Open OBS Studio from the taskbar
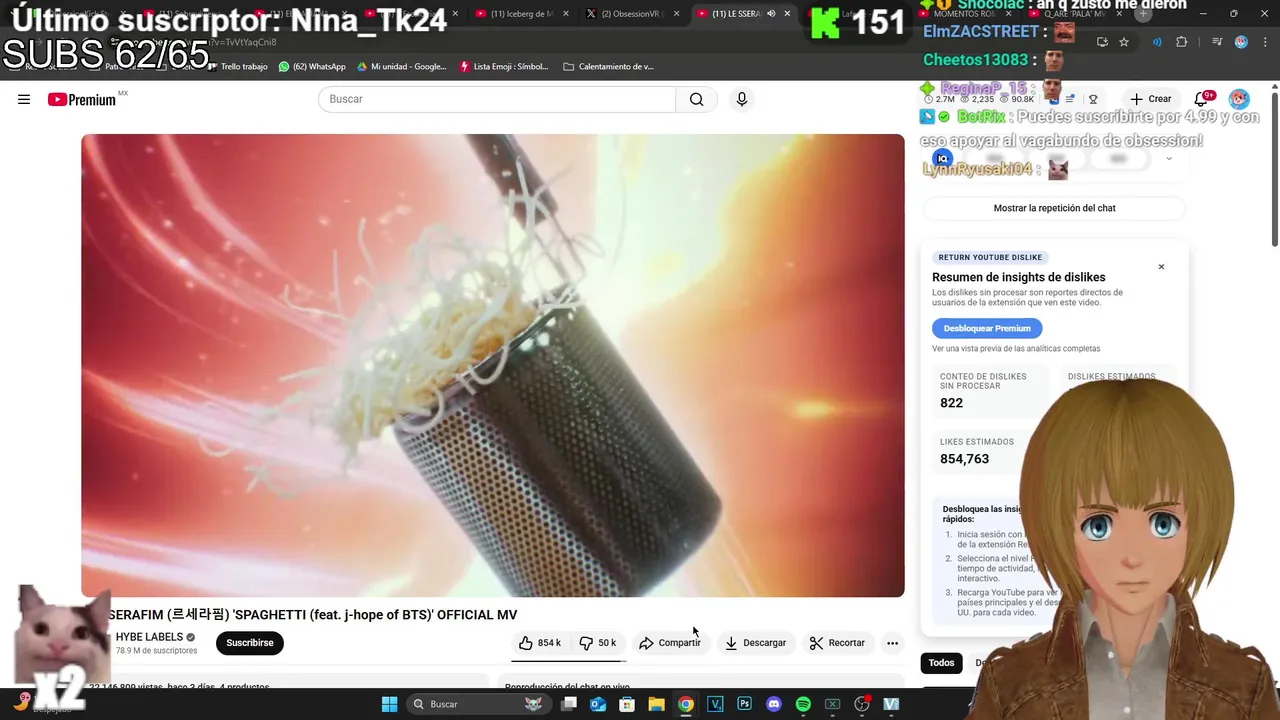 point(862,704)
